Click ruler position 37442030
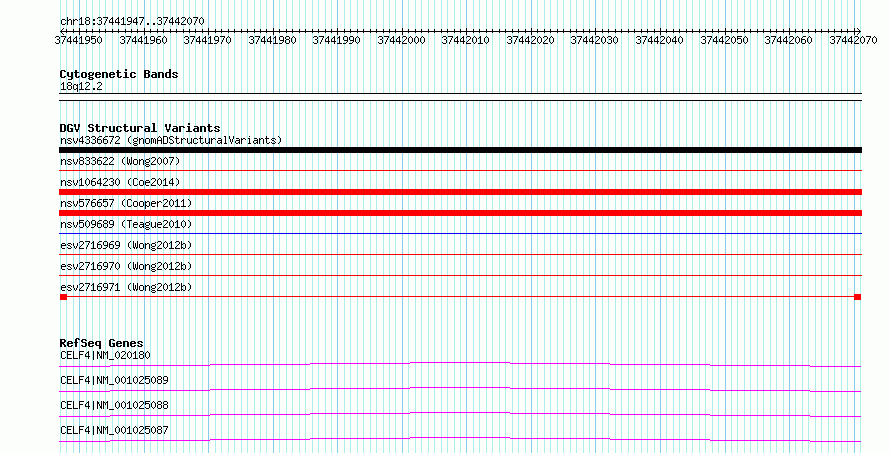This screenshot has height=453, width=890. tap(594, 40)
